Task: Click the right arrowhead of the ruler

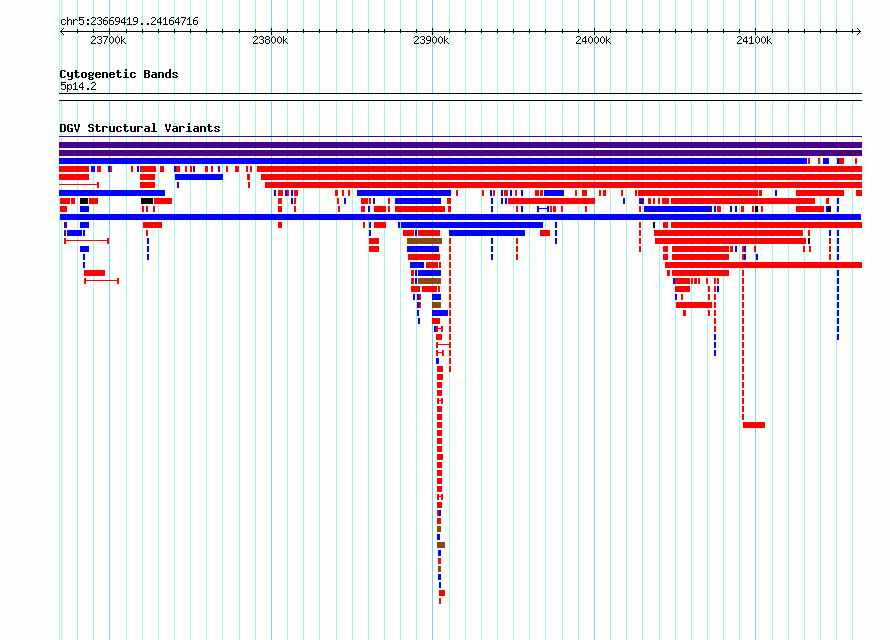Action: click(858, 31)
